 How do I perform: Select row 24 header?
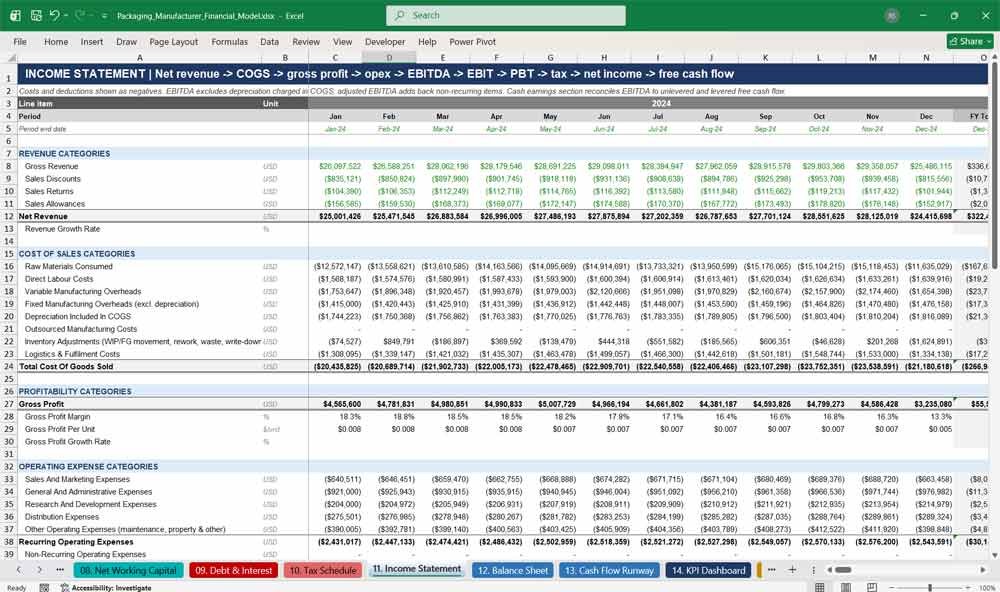[x=9, y=366]
